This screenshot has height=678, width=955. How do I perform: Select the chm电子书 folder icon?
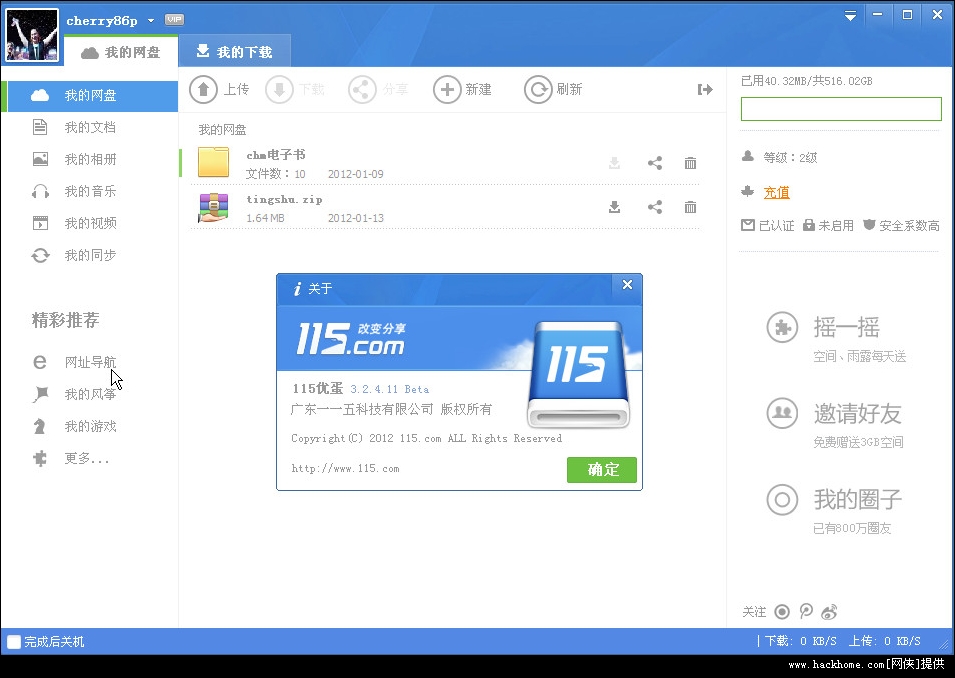click(x=213, y=162)
